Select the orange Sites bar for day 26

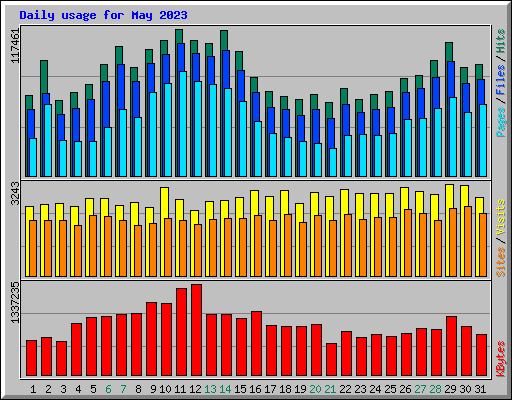(408, 243)
